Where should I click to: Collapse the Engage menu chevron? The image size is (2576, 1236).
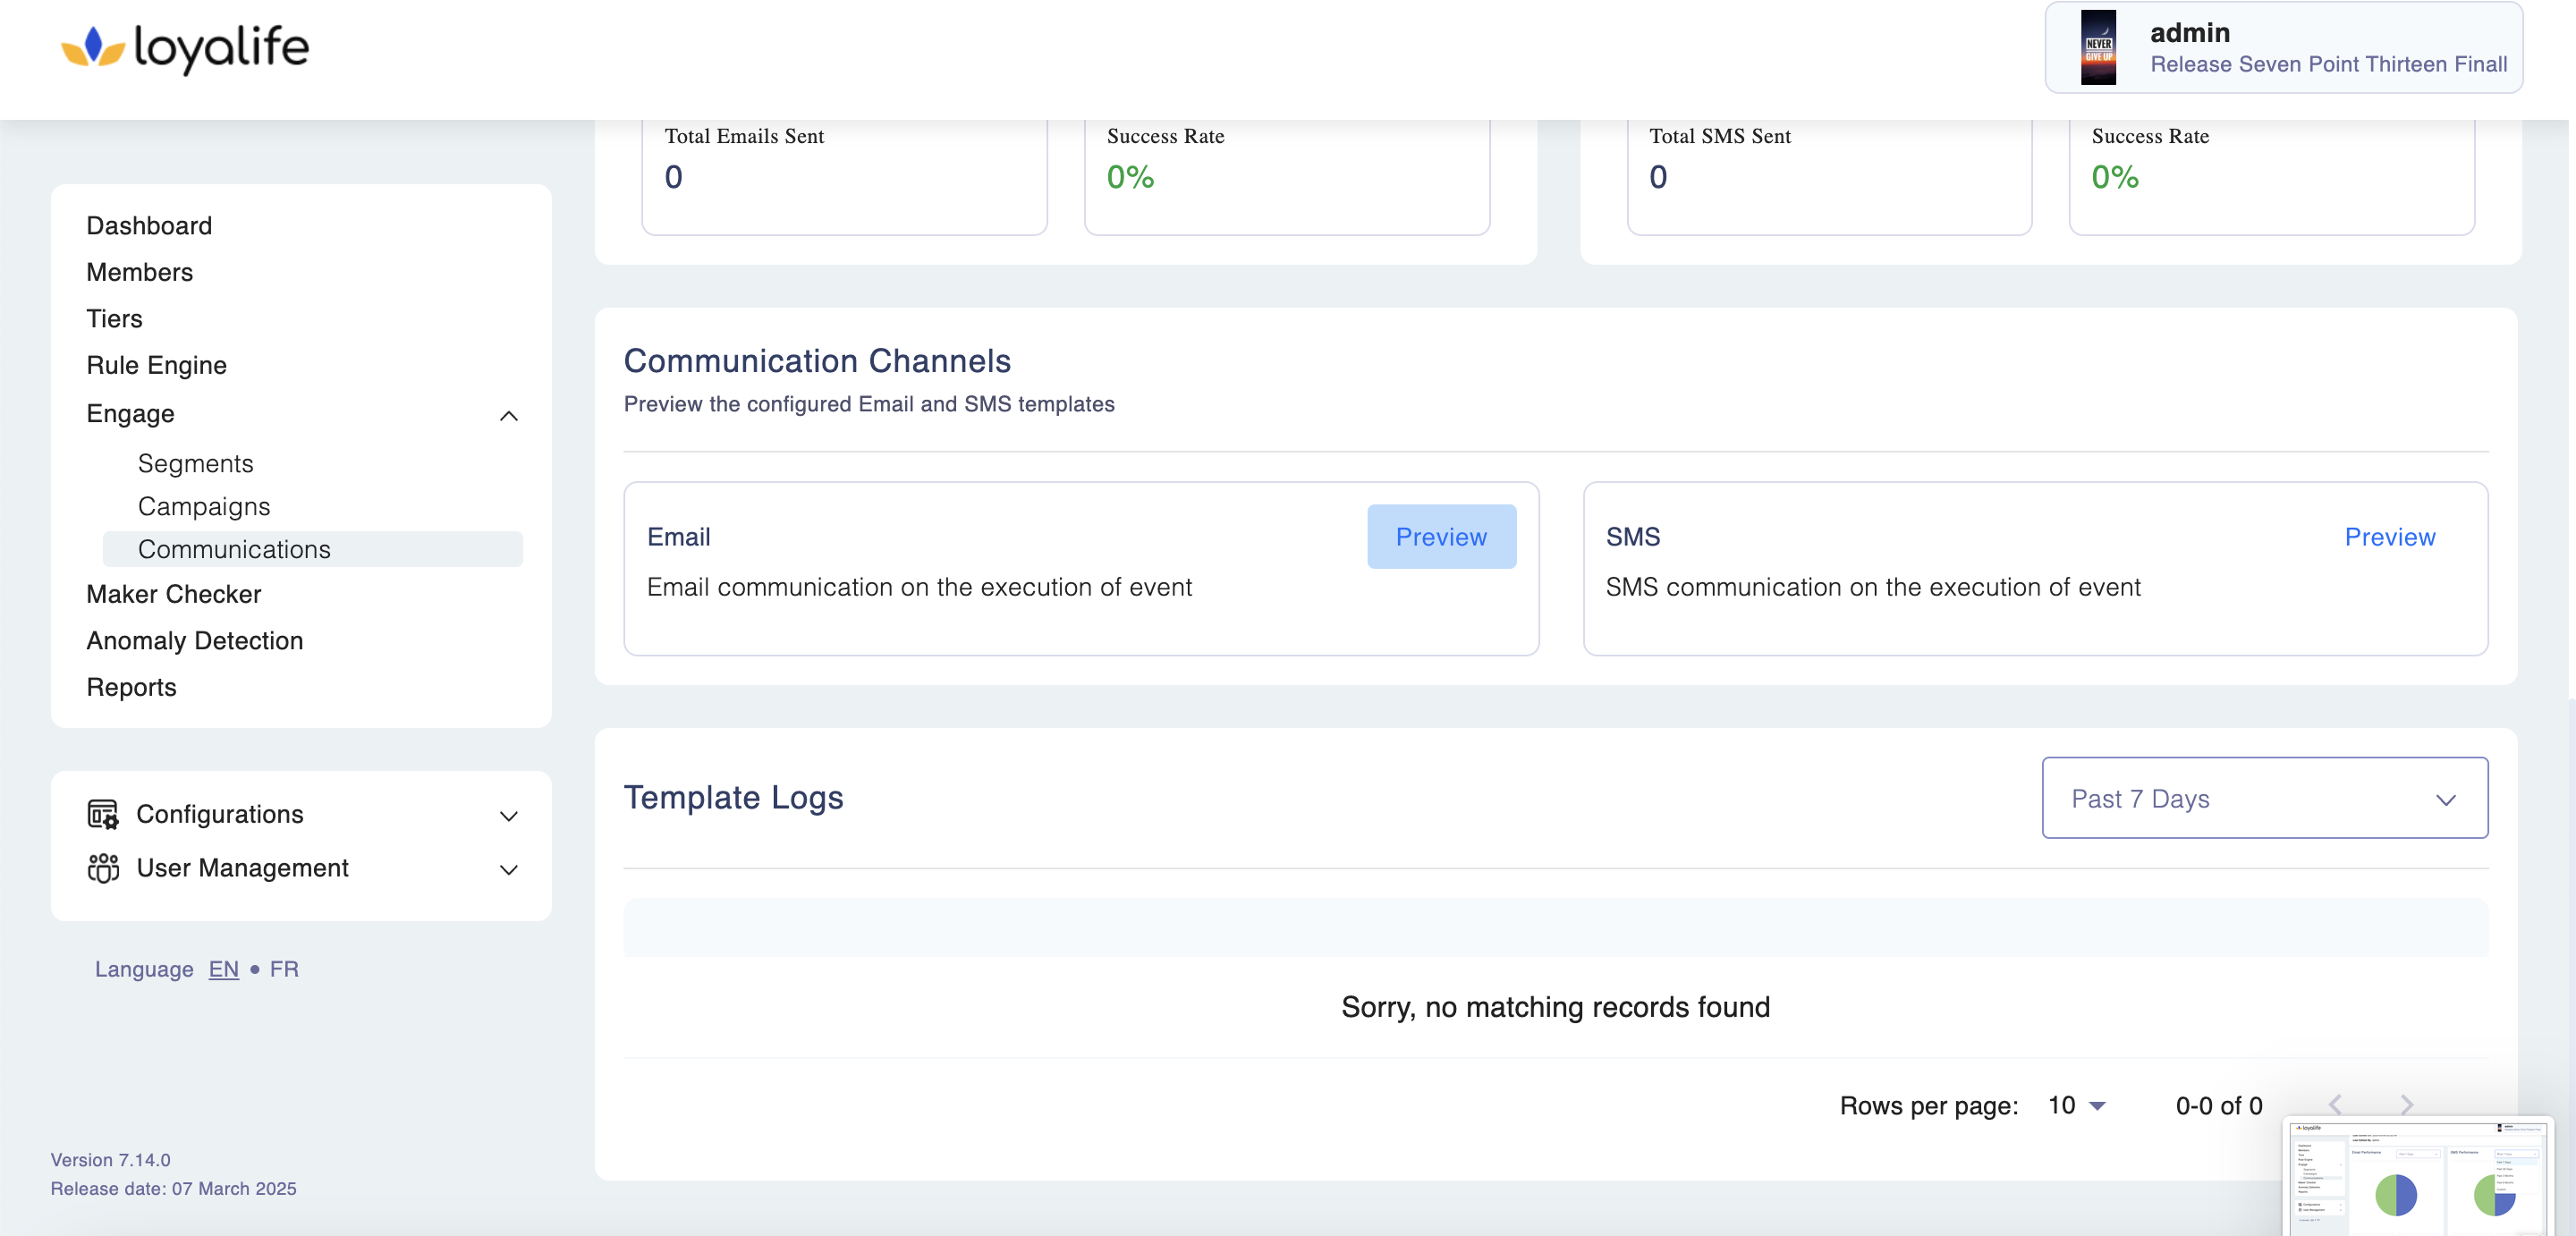(508, 415)
